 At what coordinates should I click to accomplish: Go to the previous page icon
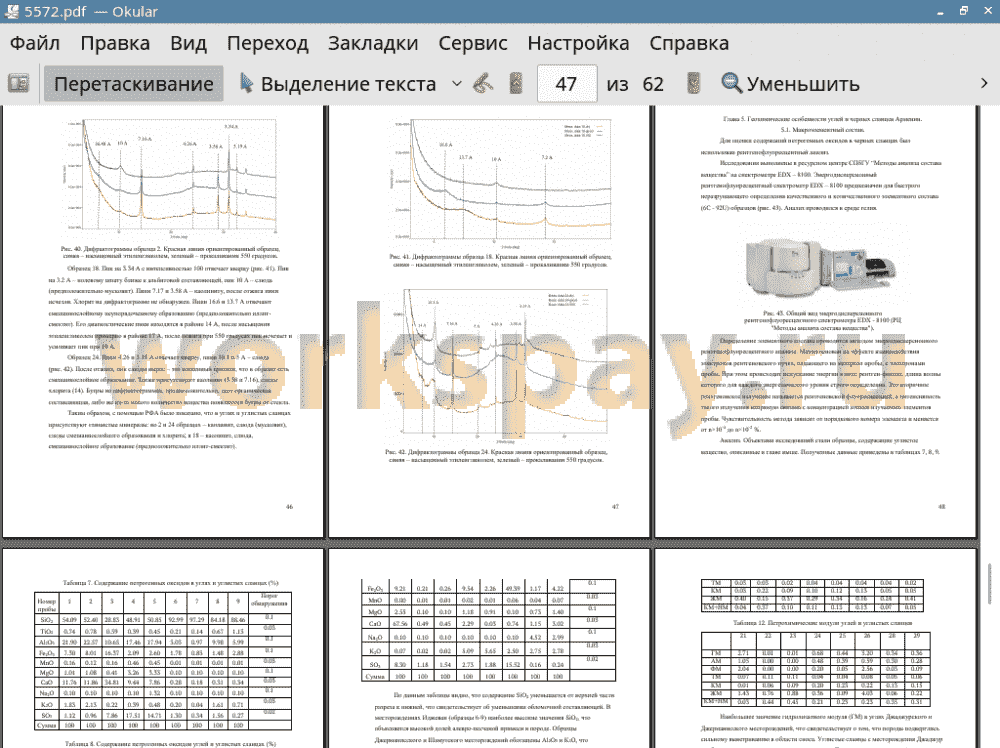click(516, 84)
